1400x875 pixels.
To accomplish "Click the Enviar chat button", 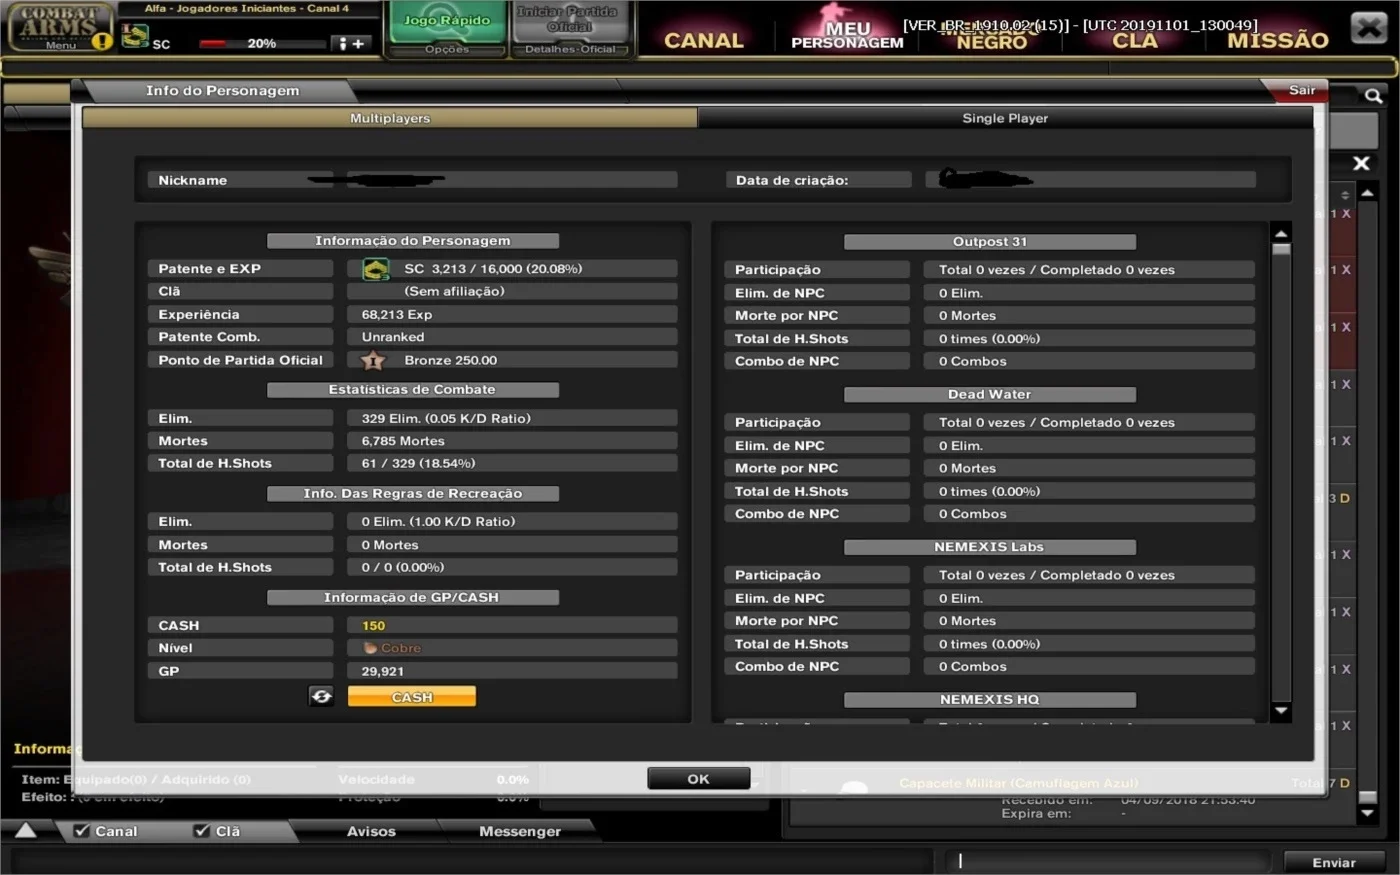I will pyautogui.click(x=1334, y=862).
